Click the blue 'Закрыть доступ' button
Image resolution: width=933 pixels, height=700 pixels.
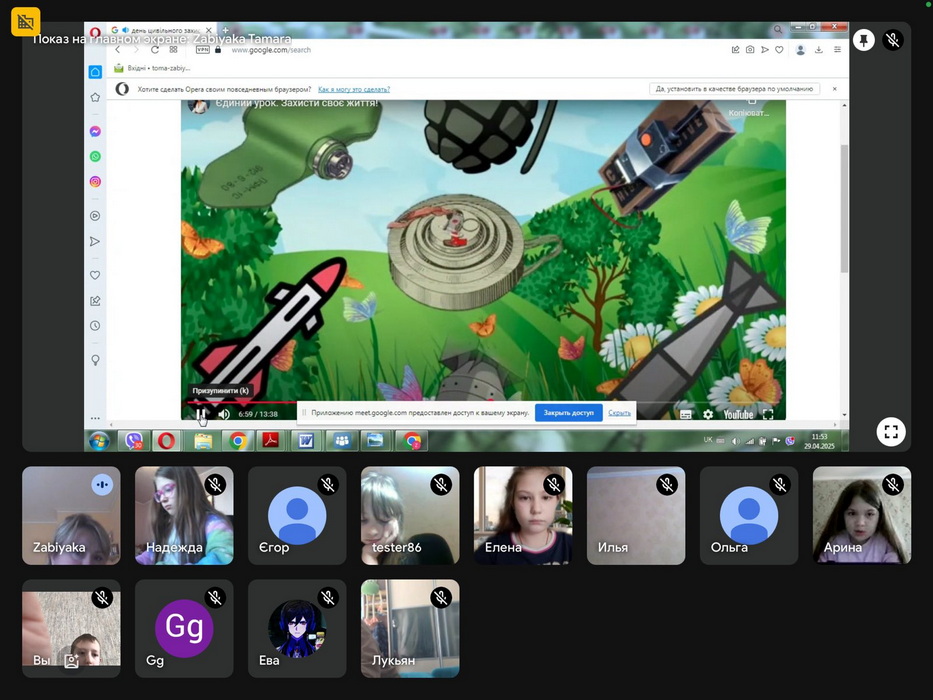click(568, 412)
